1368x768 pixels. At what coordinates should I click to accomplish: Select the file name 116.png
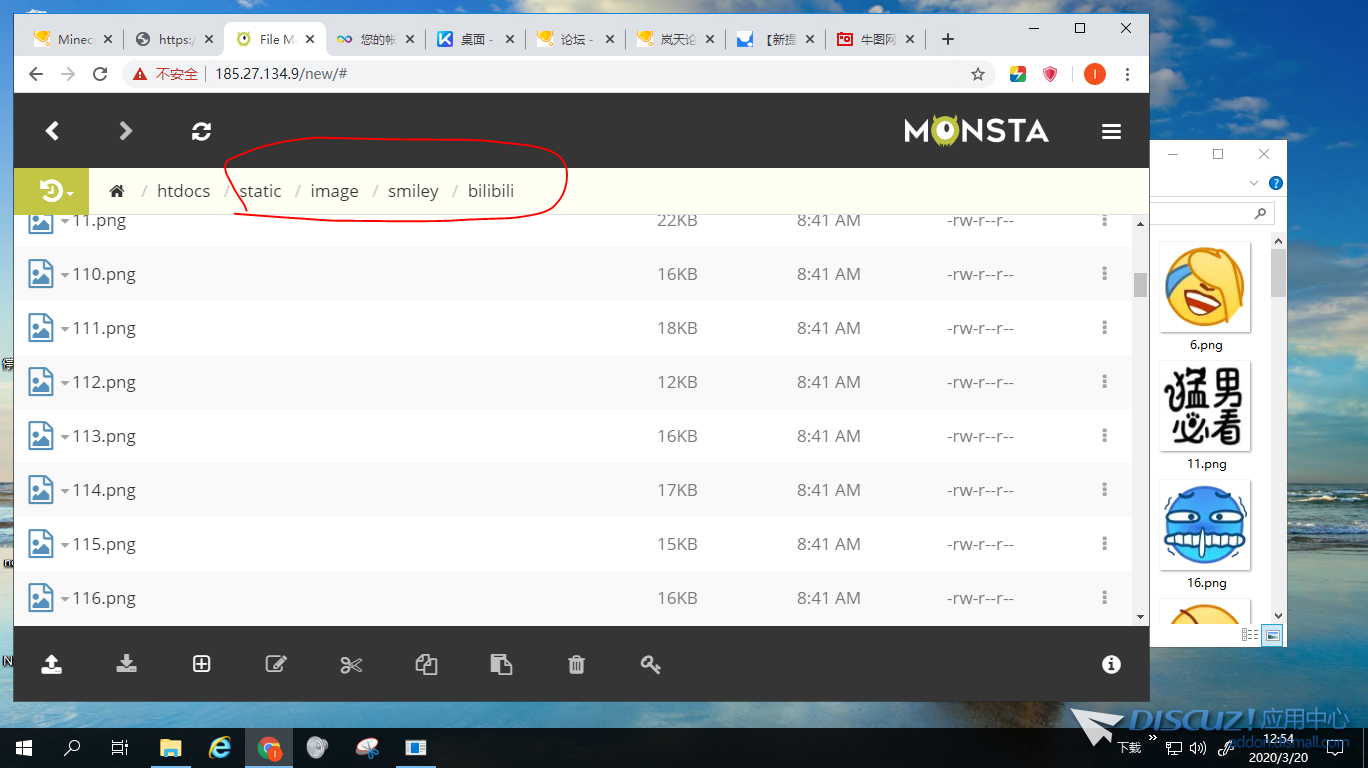point(104,598)
